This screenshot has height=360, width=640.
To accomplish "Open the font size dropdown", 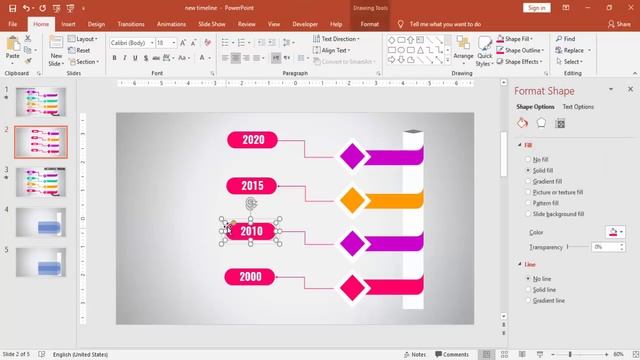I will [x=173, y=43].
